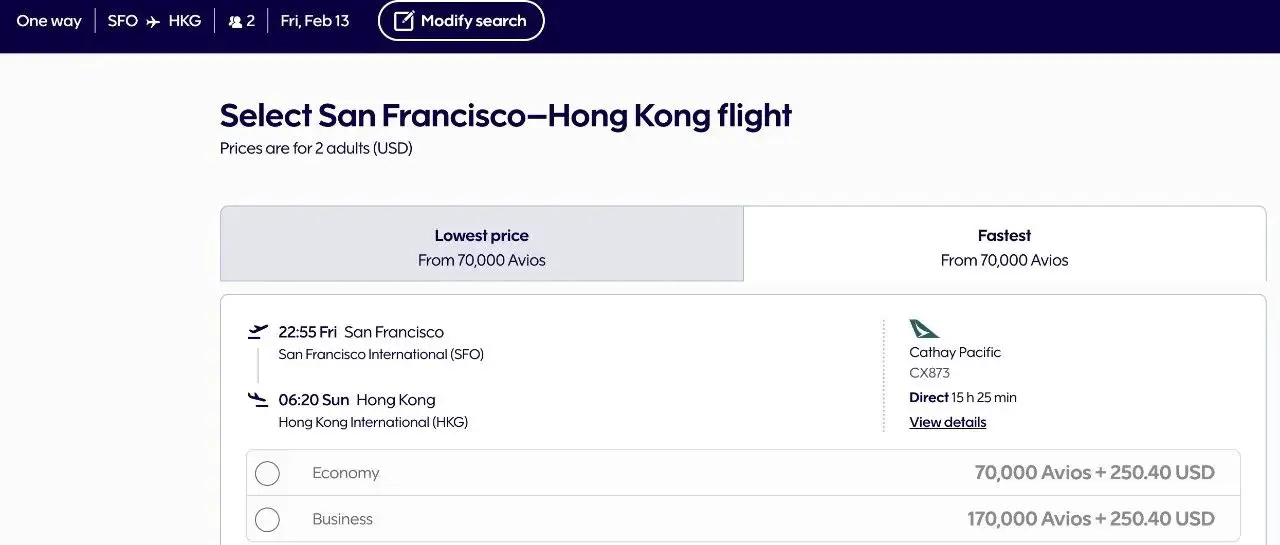The image size is (1280, 545).
Task: Click the Economy price 70,000 Avios + 250.40 USD
Action: point(1094,473)
